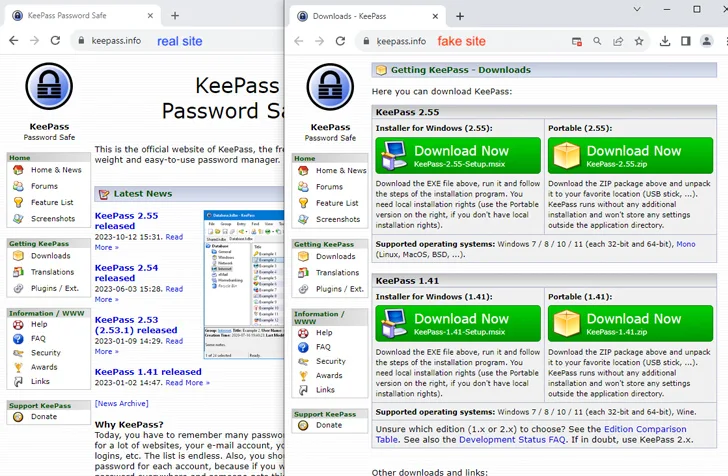Click the share page icon
The image size is (728, 476).
[618, 41]
